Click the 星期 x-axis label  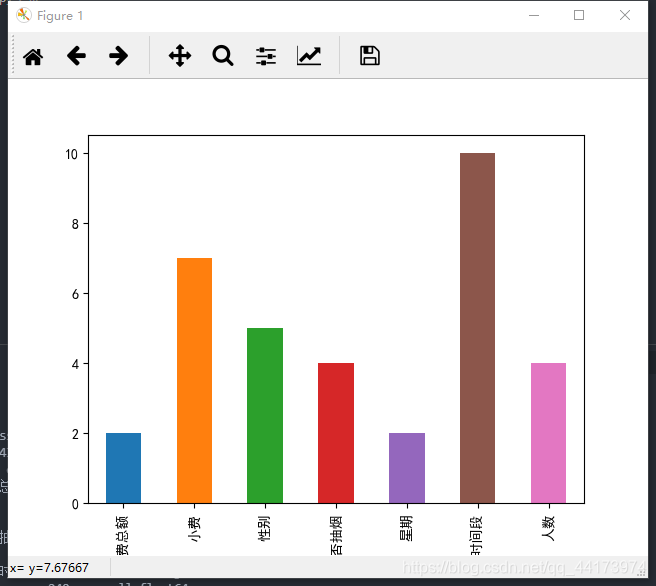(407, 528)
